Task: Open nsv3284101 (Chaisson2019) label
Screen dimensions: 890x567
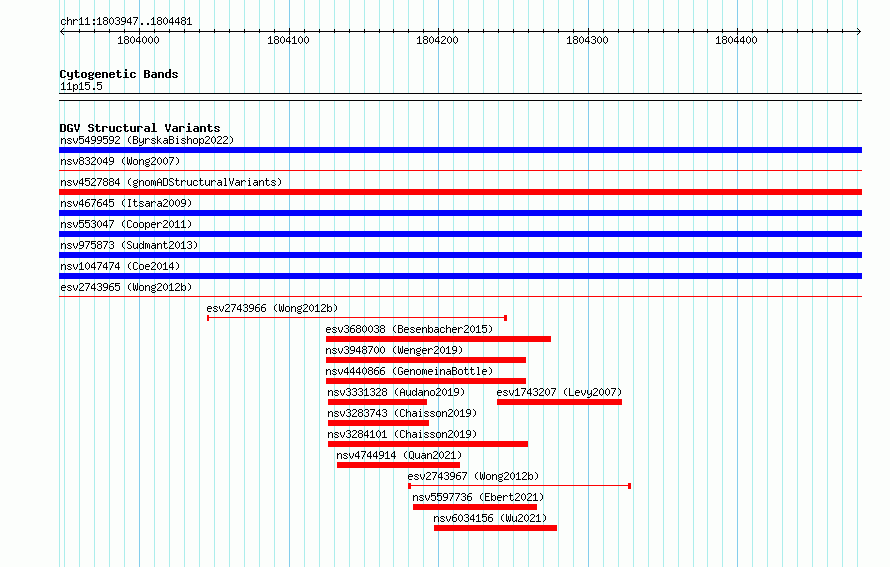Action: (x=402, y=434)
